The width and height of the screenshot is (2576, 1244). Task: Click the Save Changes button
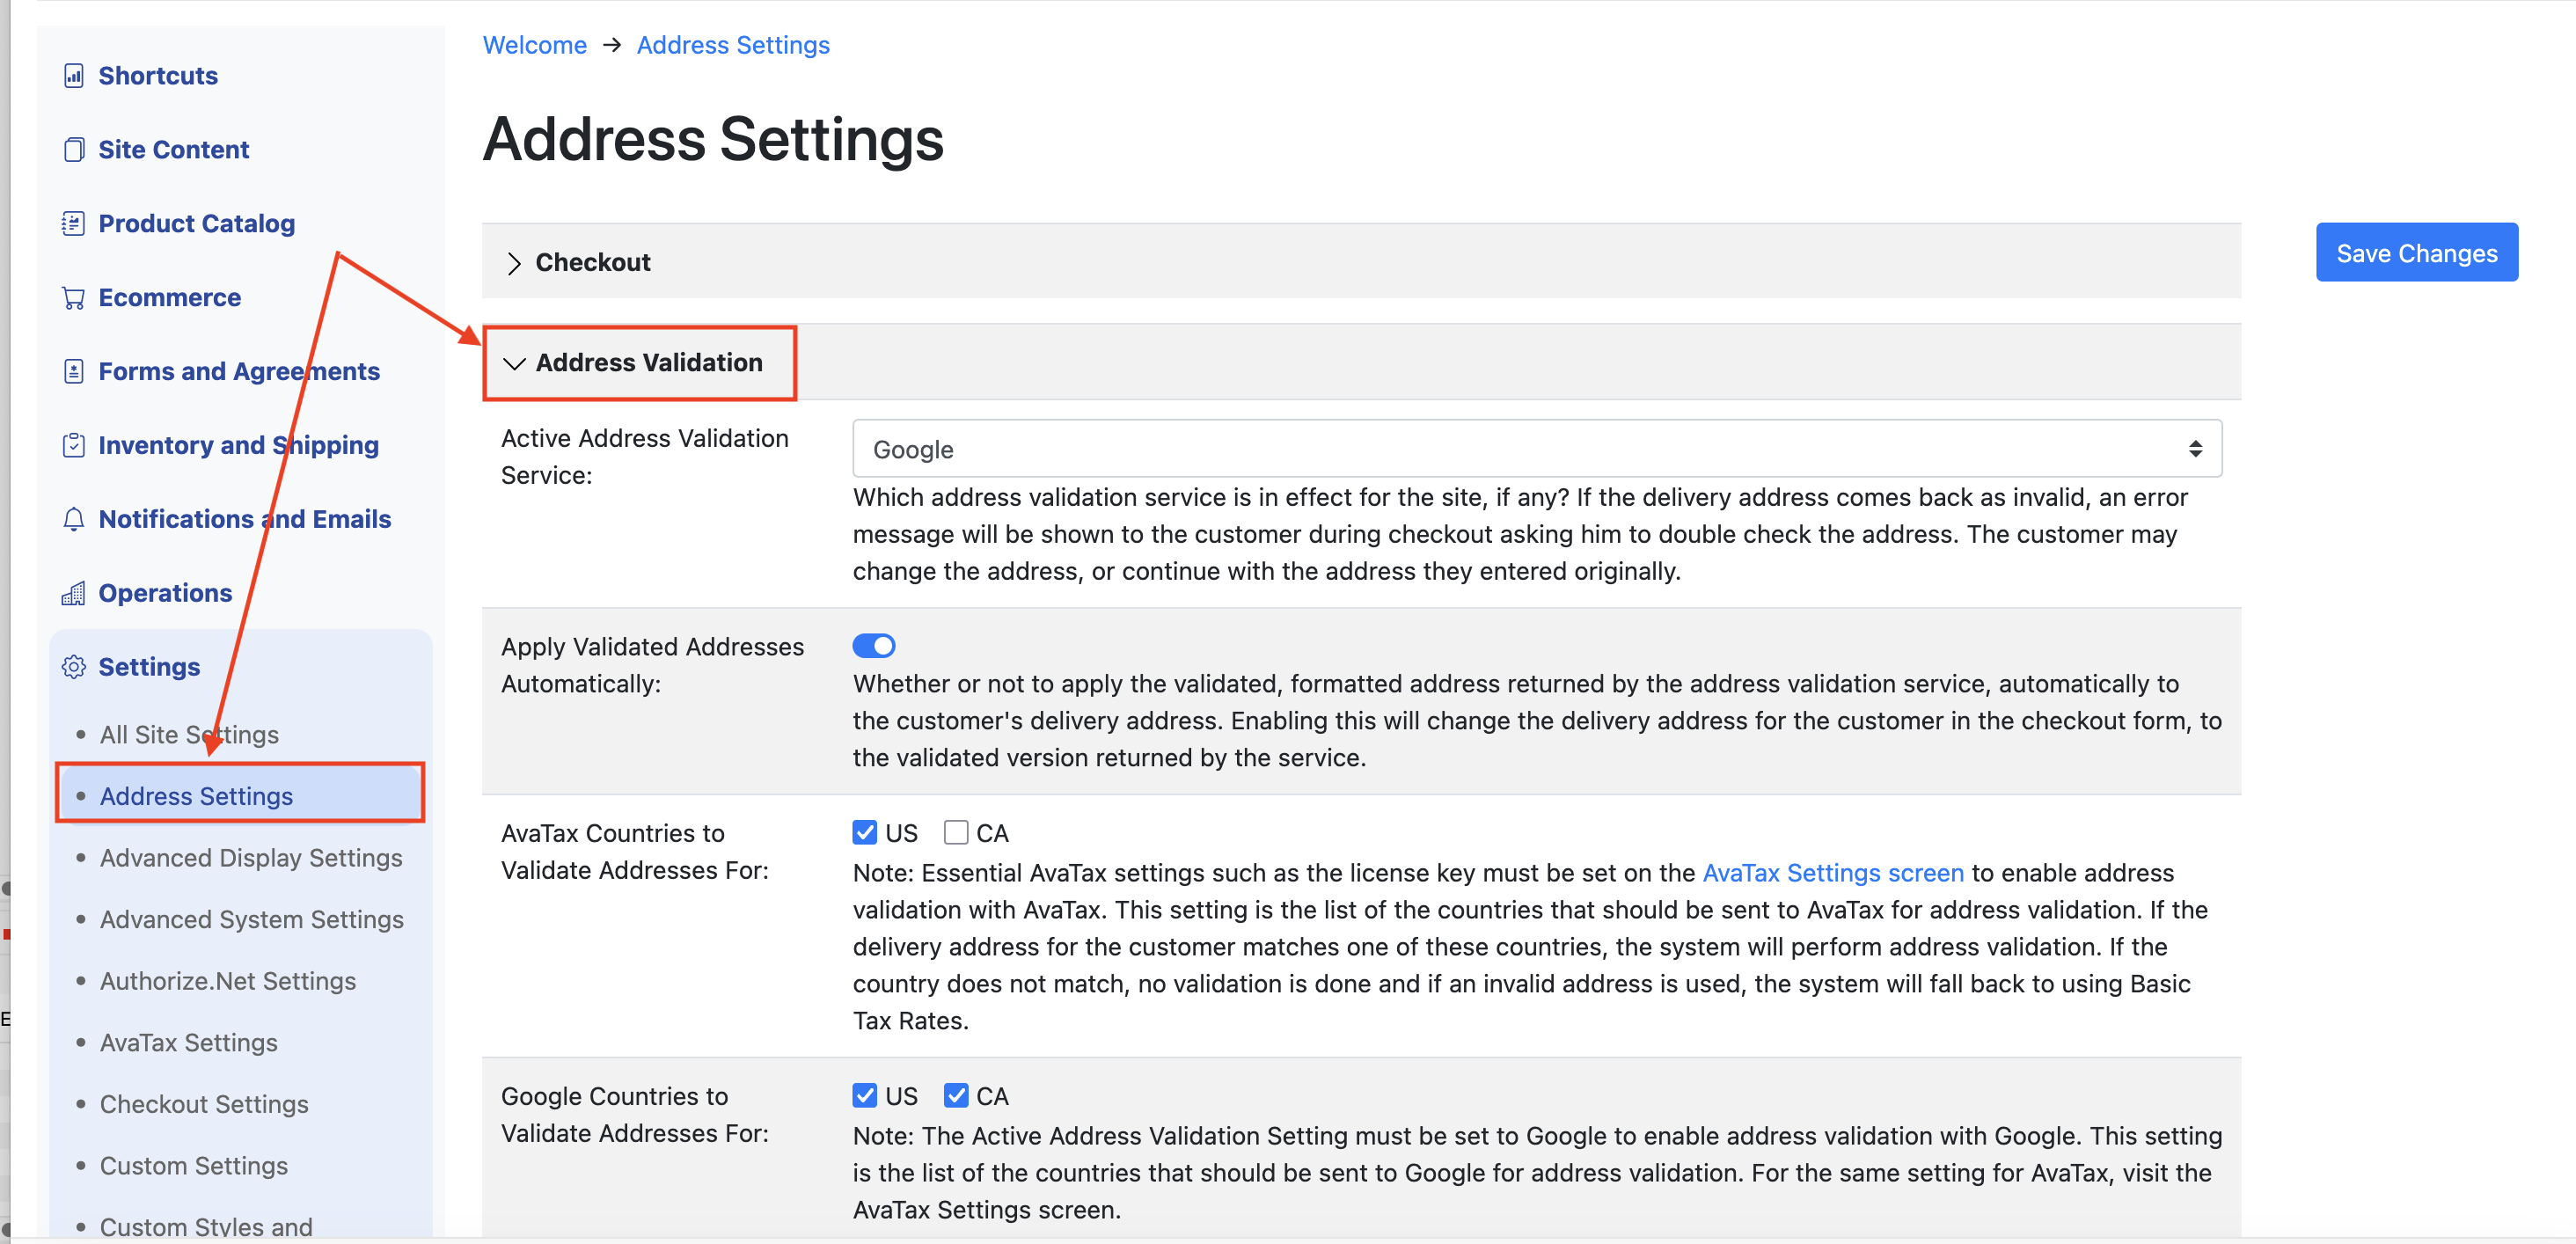[2416, 253]
